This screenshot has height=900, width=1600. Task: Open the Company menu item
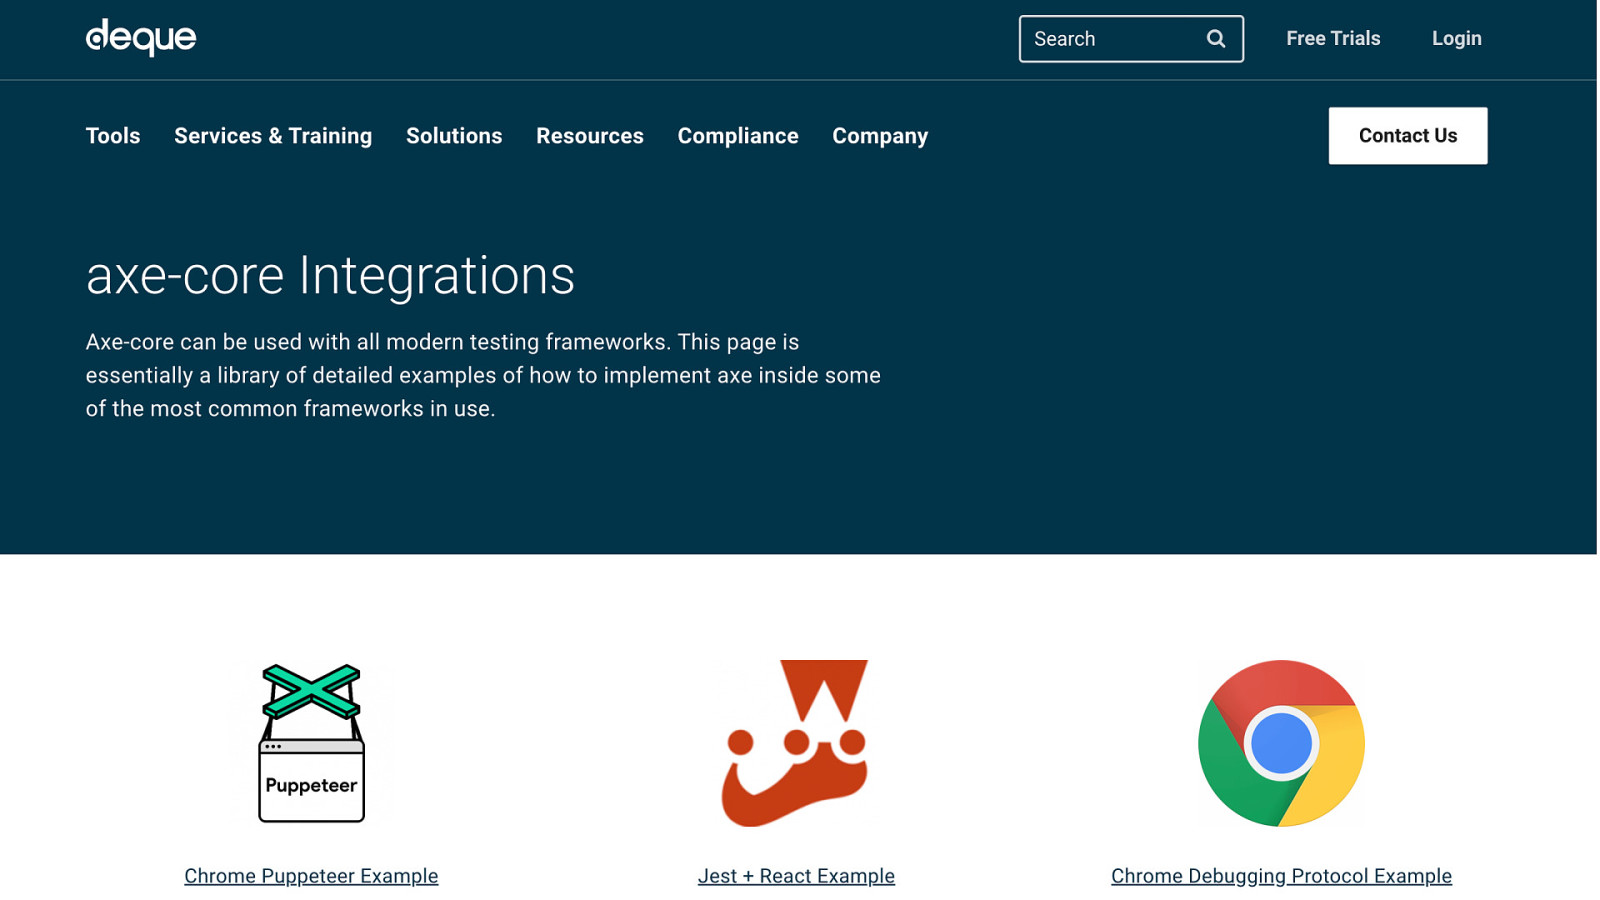[880, 136]
